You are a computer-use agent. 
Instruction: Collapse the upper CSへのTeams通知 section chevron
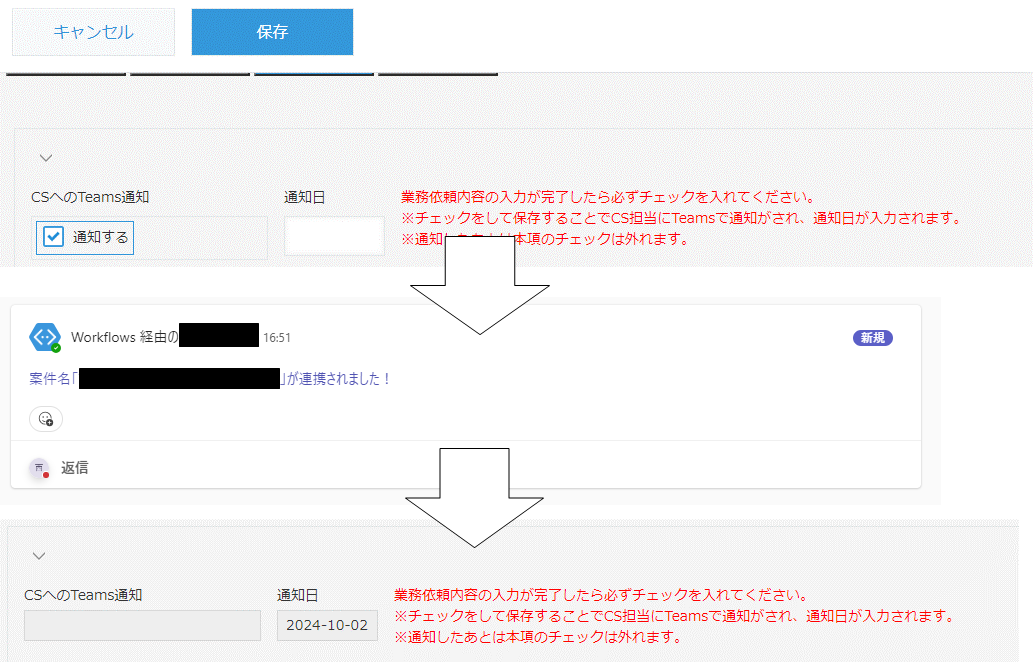point(45,157)
